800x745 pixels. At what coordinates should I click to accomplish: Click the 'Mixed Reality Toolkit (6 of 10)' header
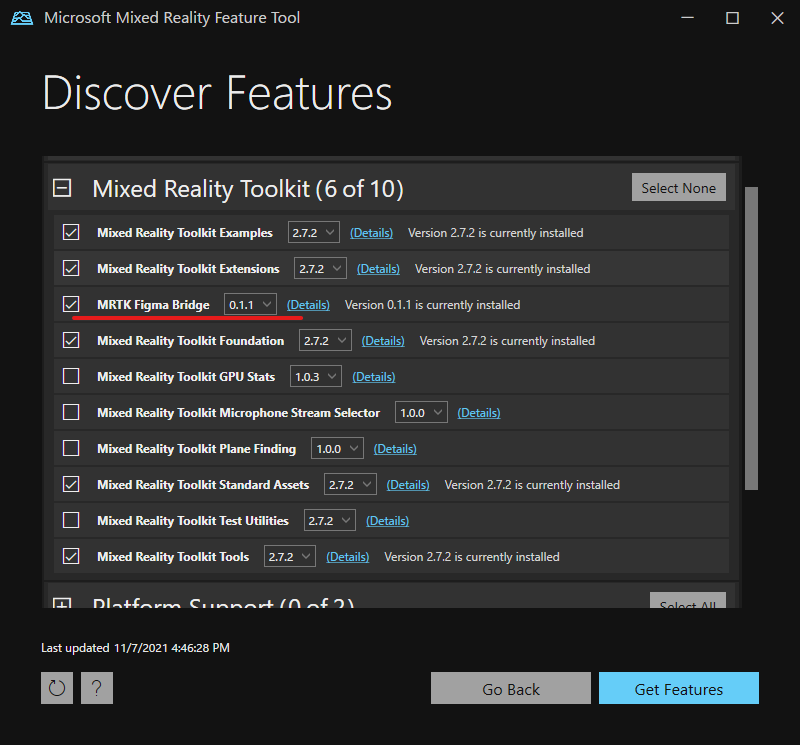tap(248, 189)
